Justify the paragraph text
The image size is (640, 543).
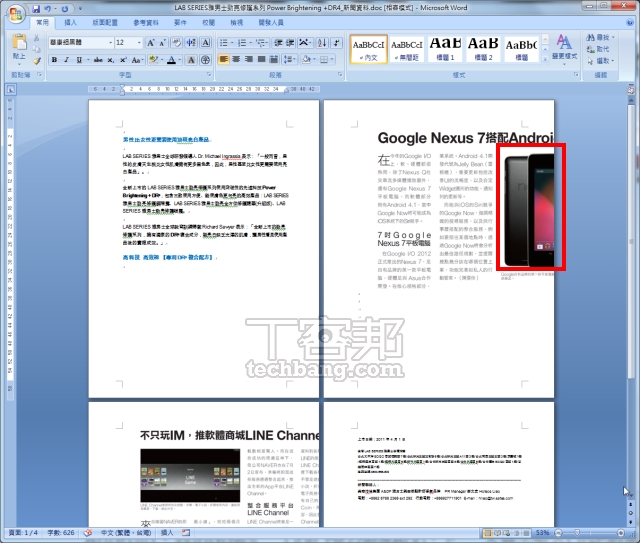261,60
